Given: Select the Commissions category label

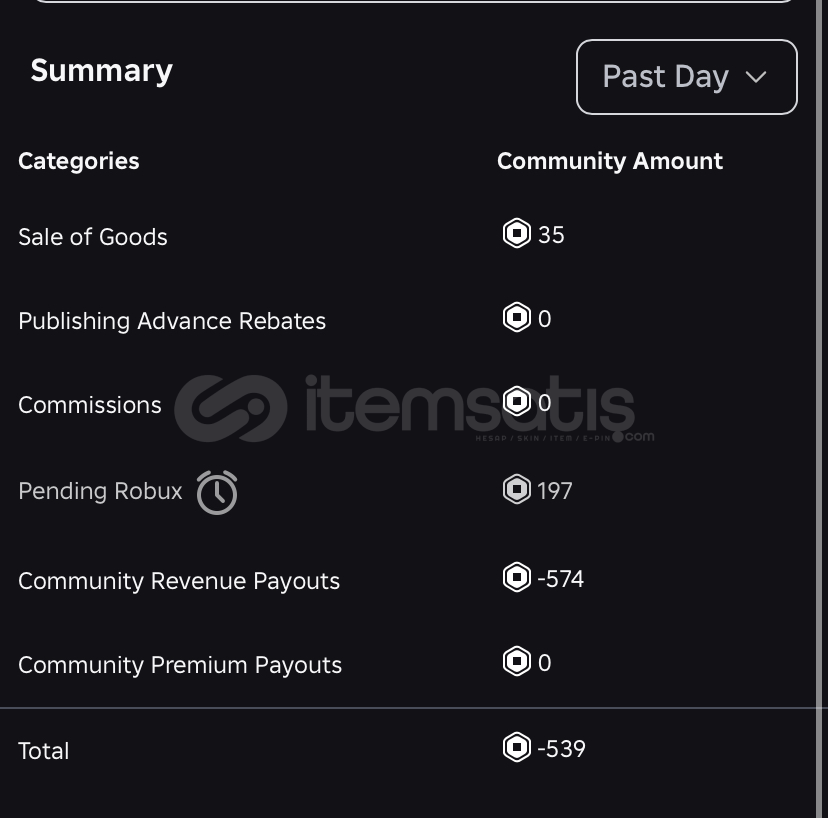Looking at the screenshot, I should (90, 405).
